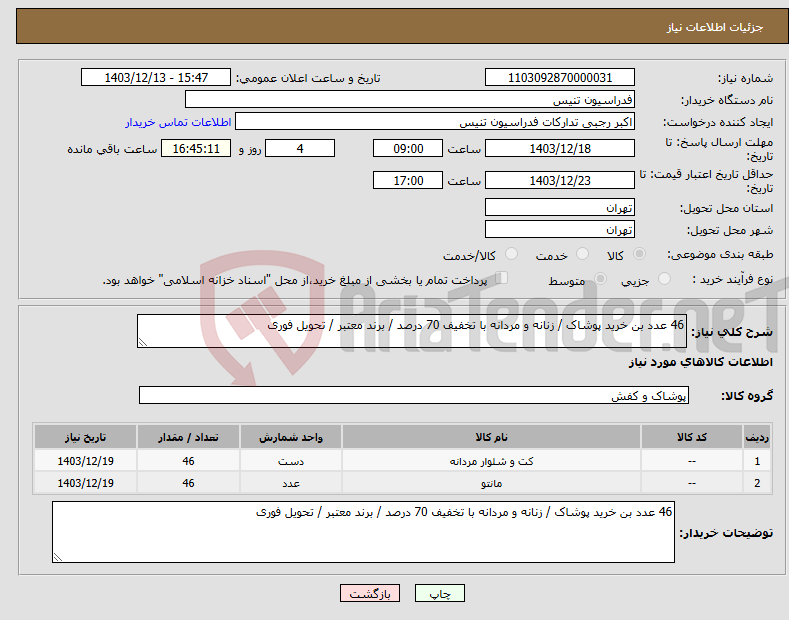The image size is (789, 620).
Task: Select the کالا radio button
Action: (639, 254)
